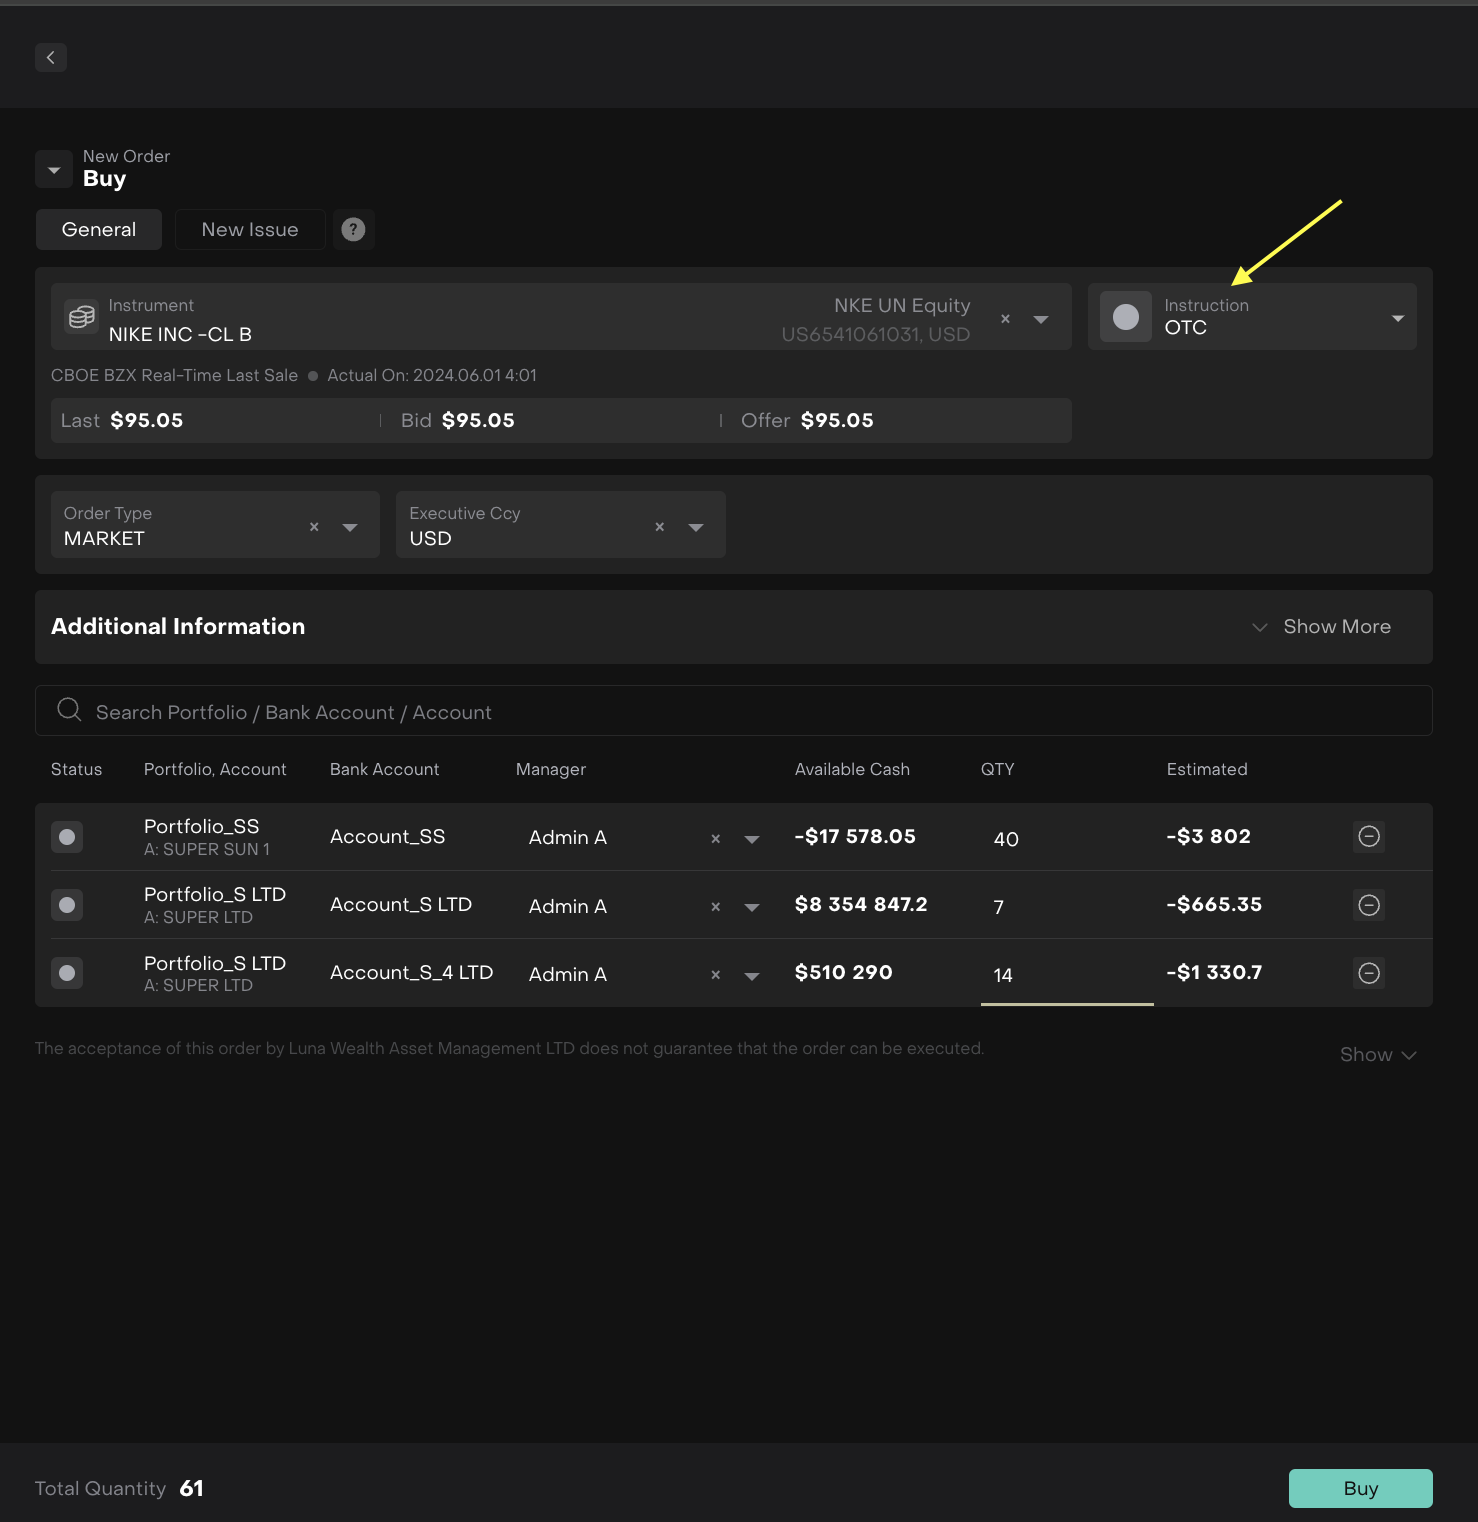Click the magnifier icon in the portfolio search bar
This screenshot has height=1522, width=1478.
tap(68, 710)
